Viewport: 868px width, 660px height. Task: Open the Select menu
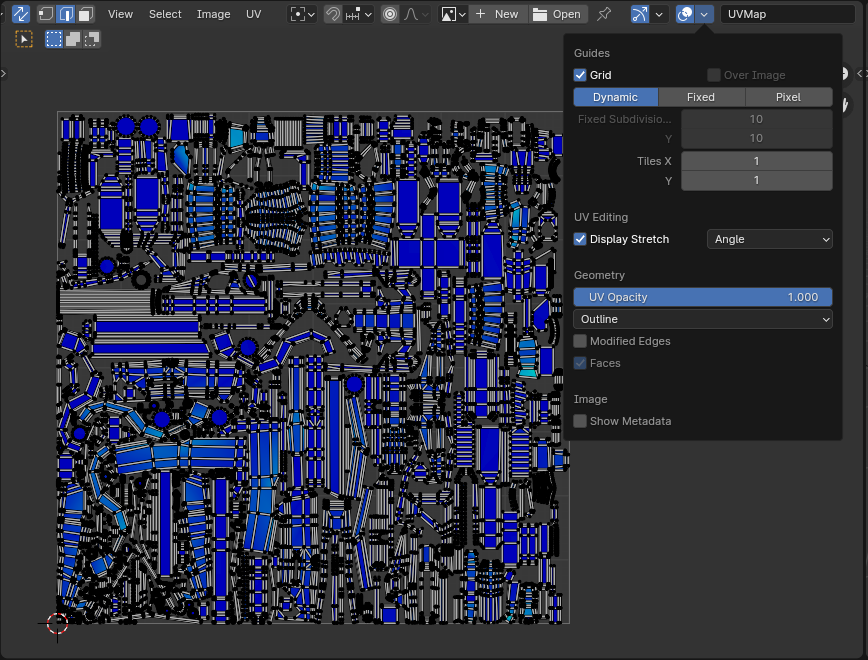coord(165,14)
